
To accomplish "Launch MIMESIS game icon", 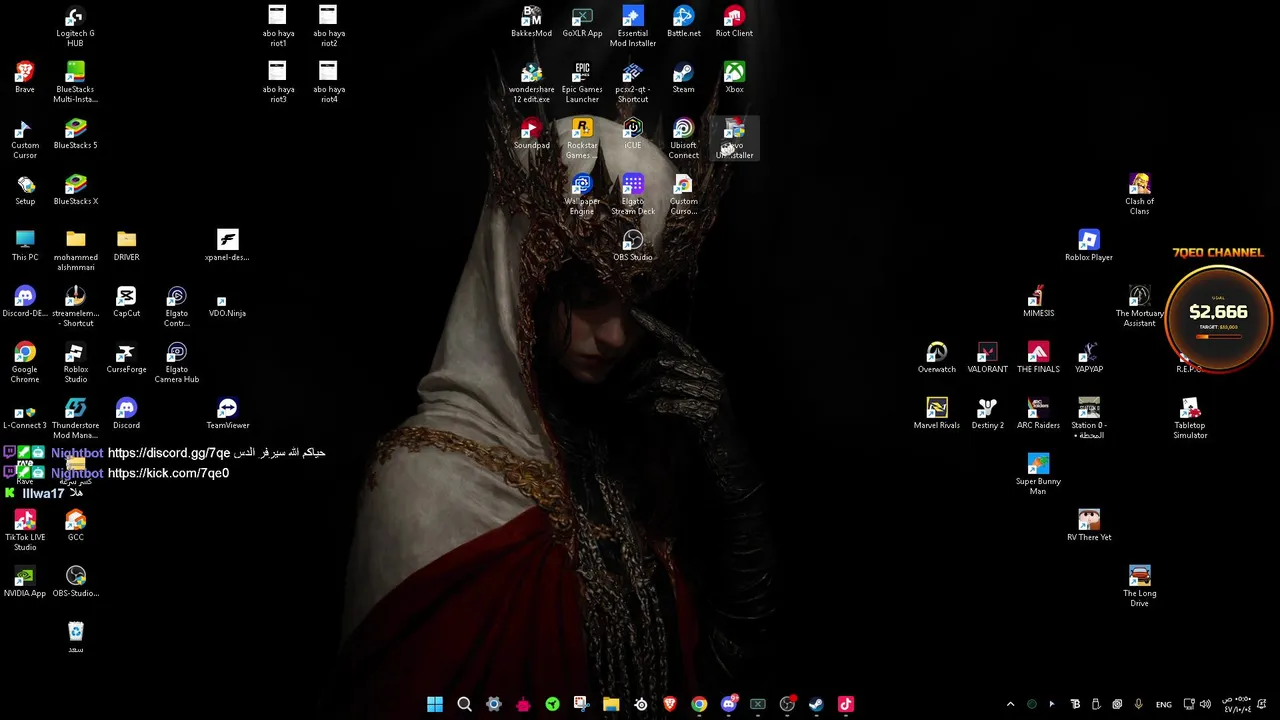I will click(1038, 302).
